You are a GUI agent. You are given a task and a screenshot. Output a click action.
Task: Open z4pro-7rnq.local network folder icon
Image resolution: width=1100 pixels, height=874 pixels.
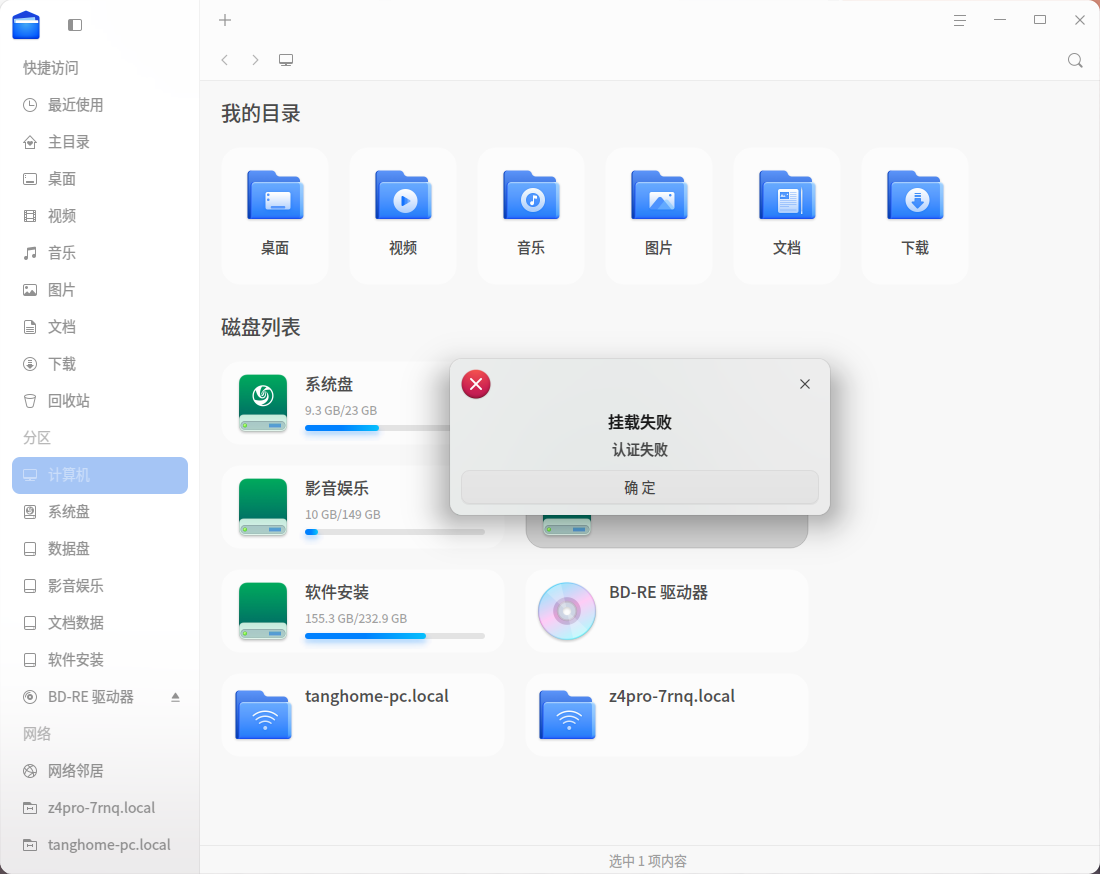pyautogui.click(x=567, y=715)
